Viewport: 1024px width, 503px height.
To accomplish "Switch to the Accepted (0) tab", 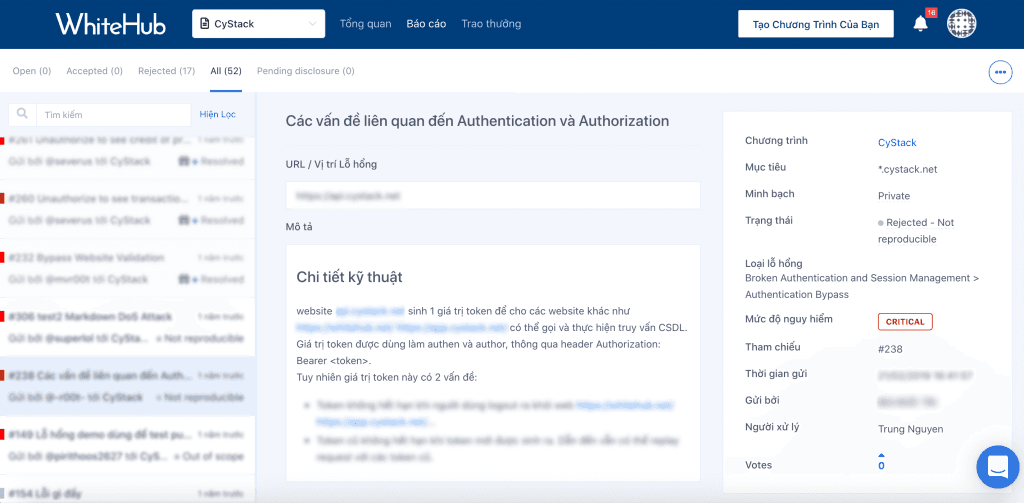I will 95,71.
